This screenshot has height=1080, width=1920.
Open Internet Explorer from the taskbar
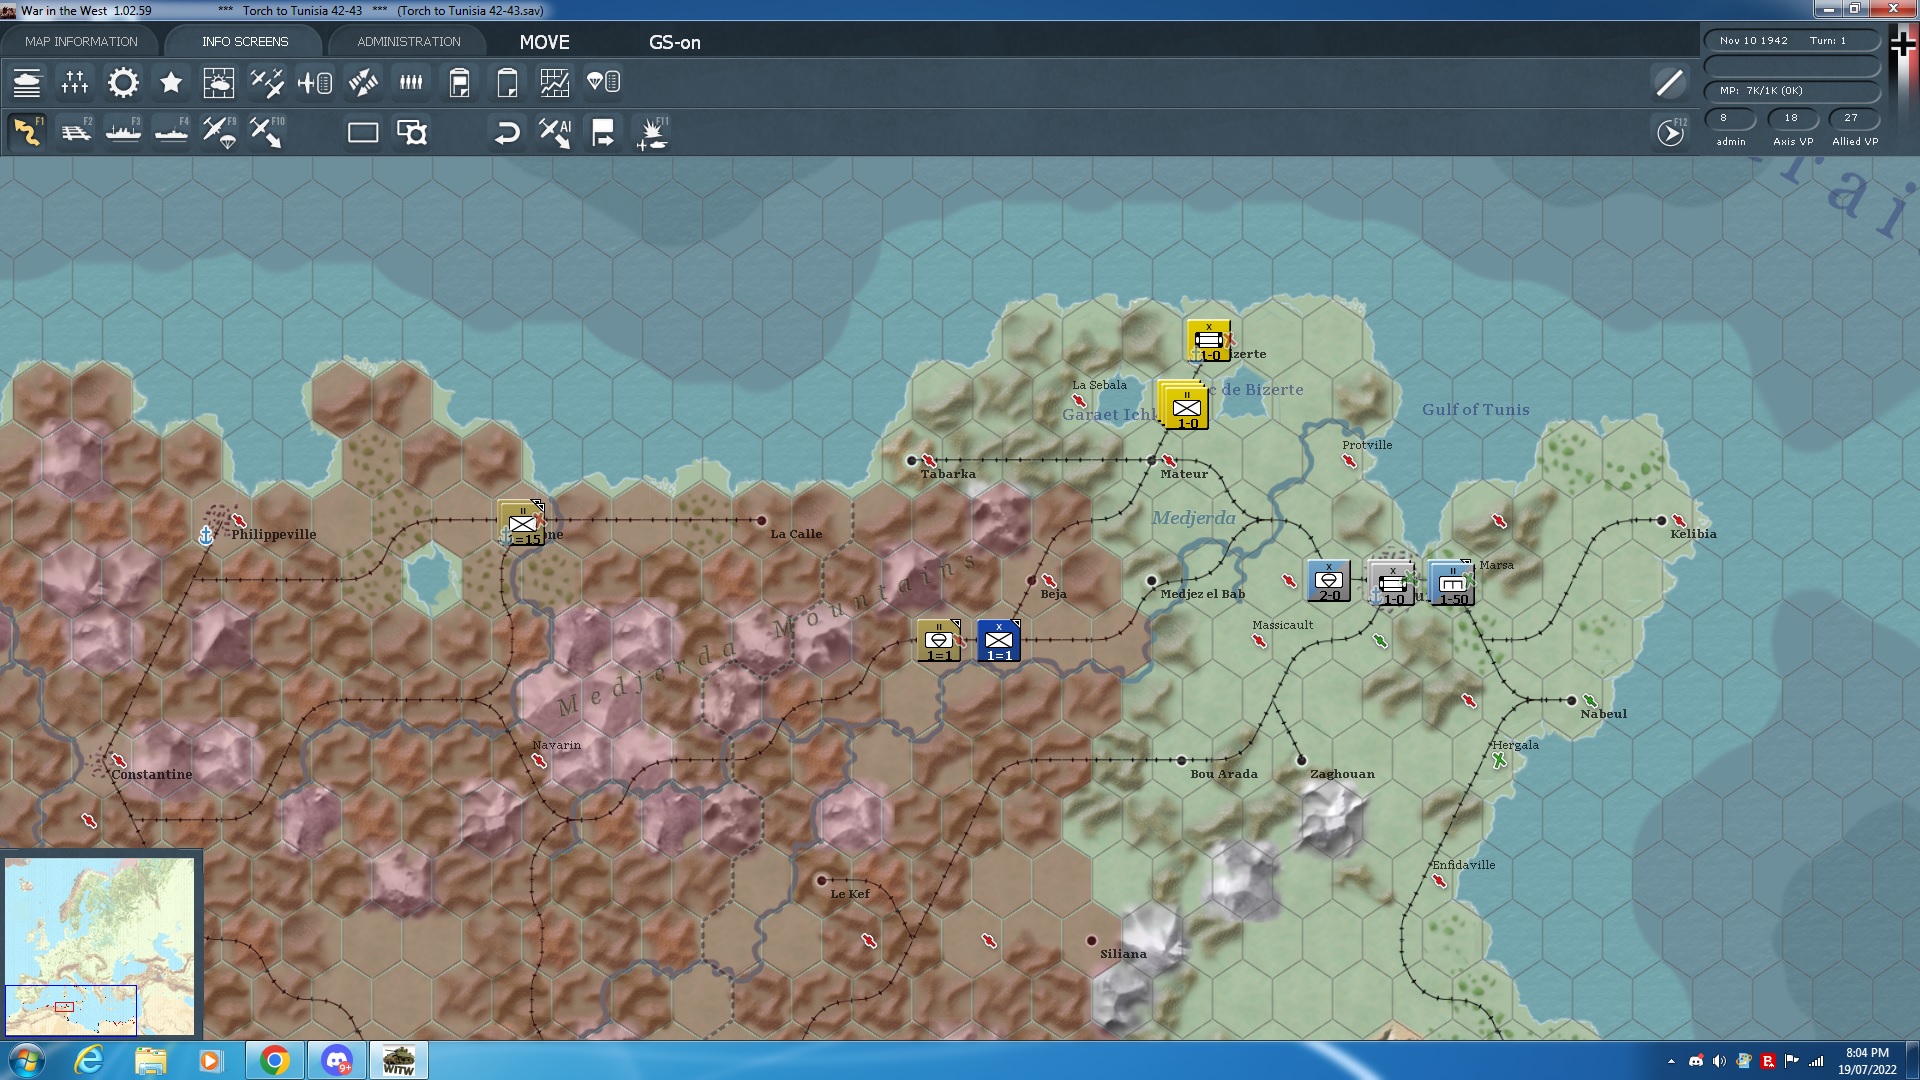[x=89, y=1060]
